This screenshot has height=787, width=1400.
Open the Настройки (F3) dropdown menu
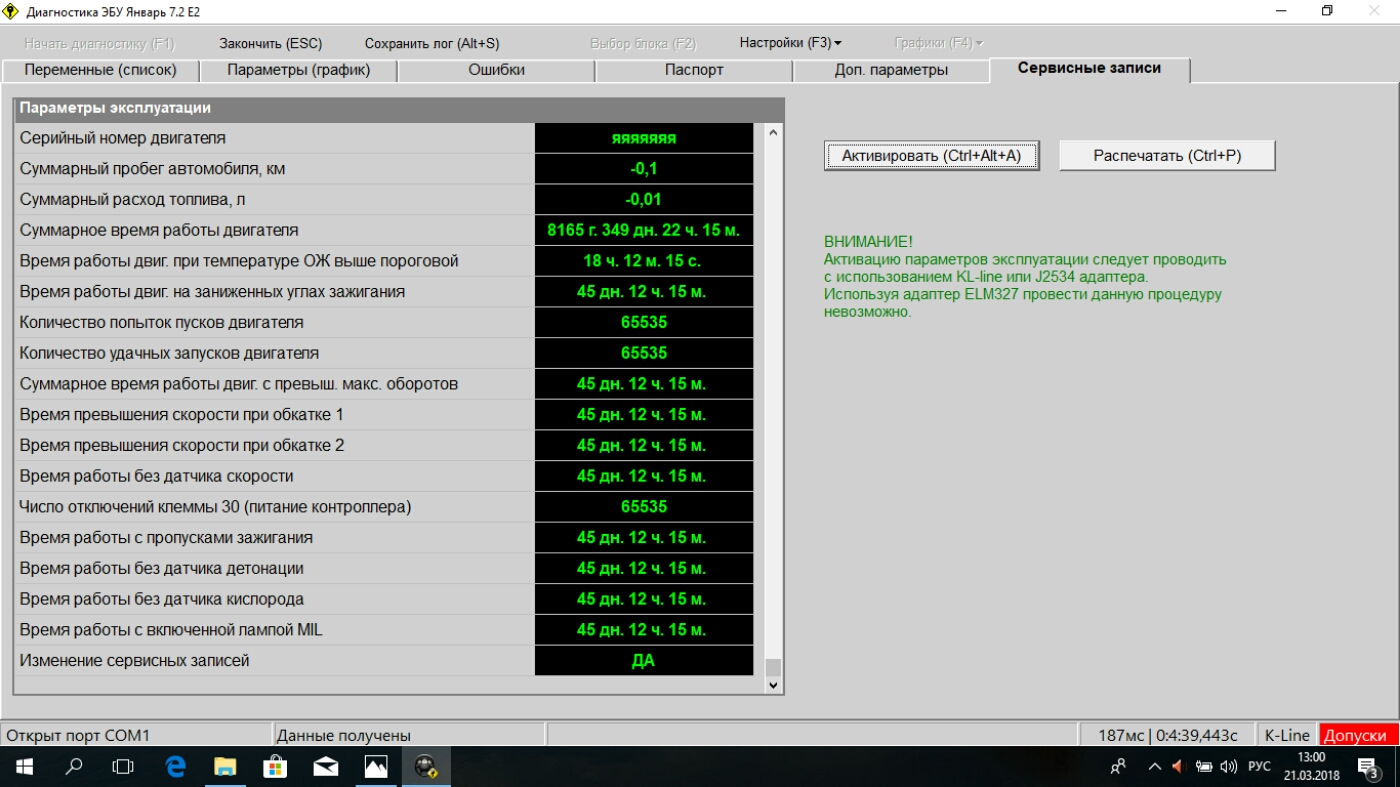coord(790,43)
